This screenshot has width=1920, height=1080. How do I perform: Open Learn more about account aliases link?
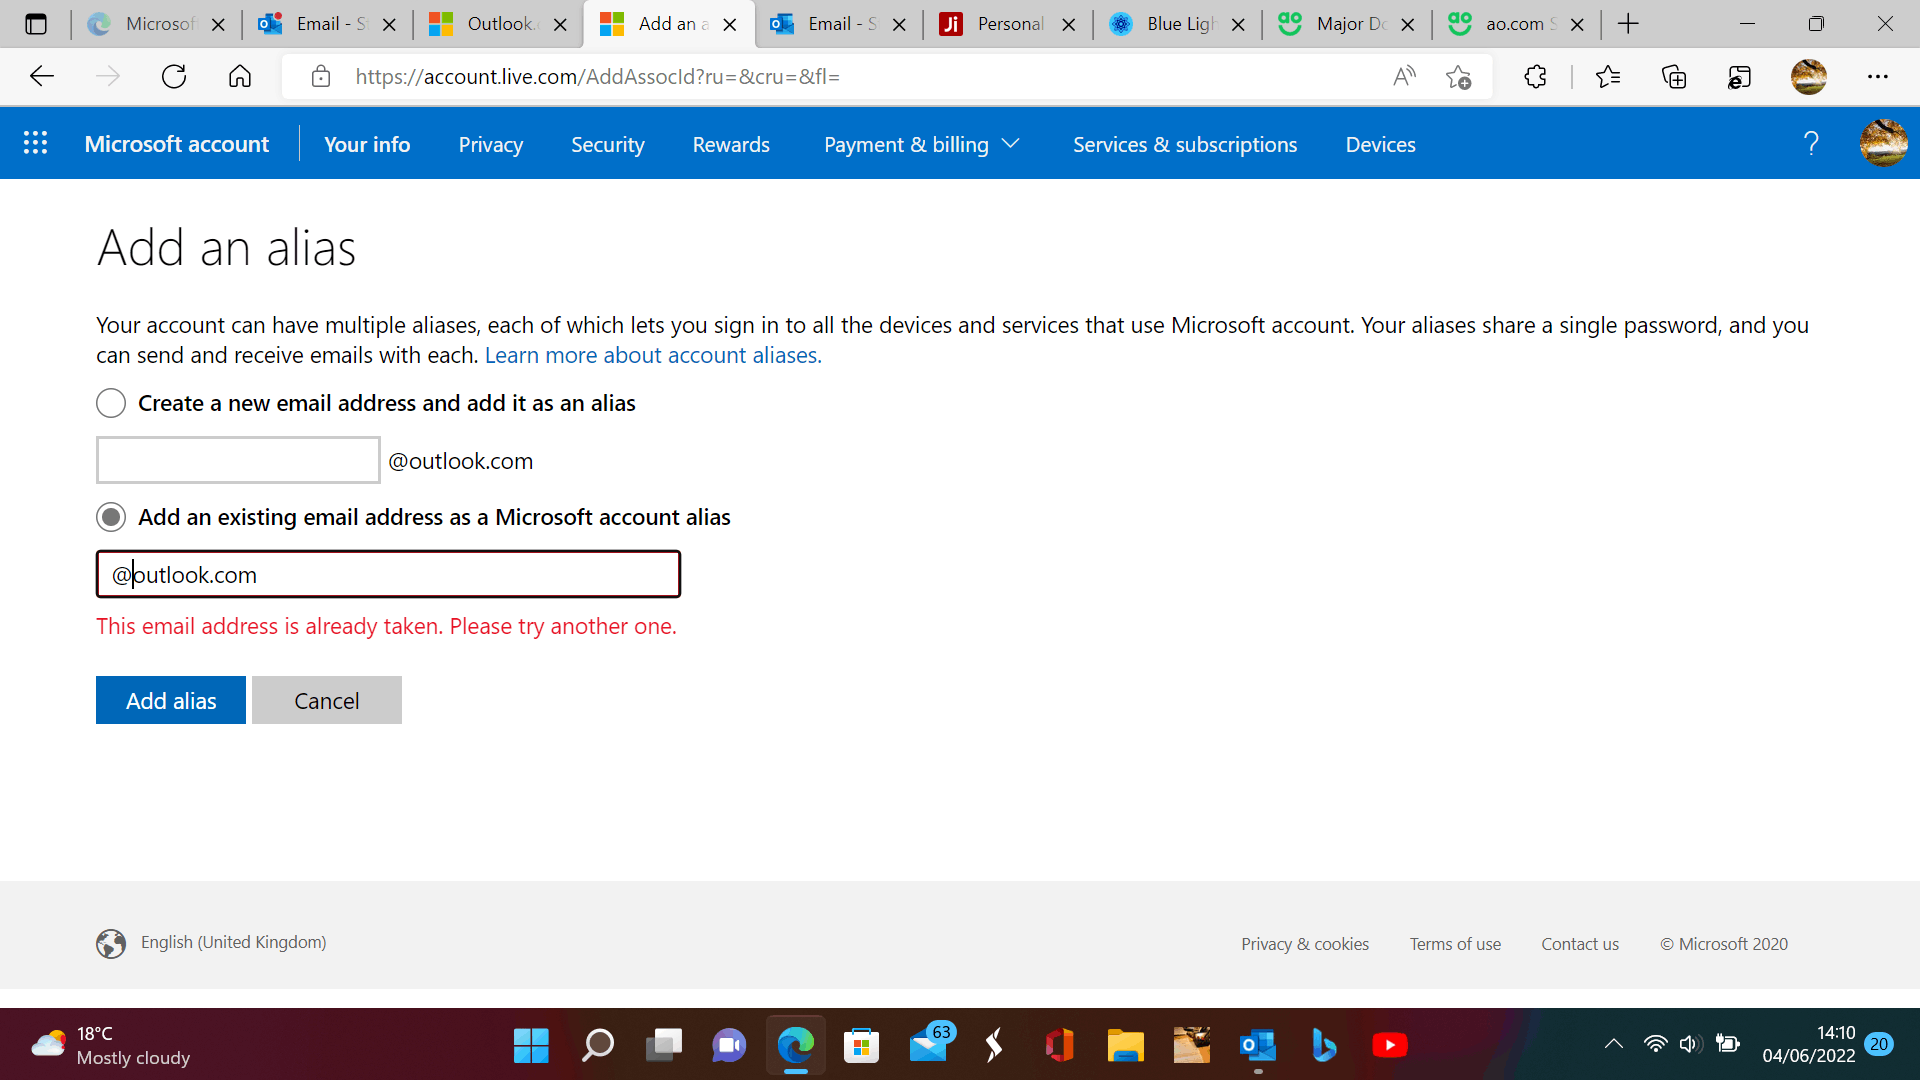pos(653,355)
